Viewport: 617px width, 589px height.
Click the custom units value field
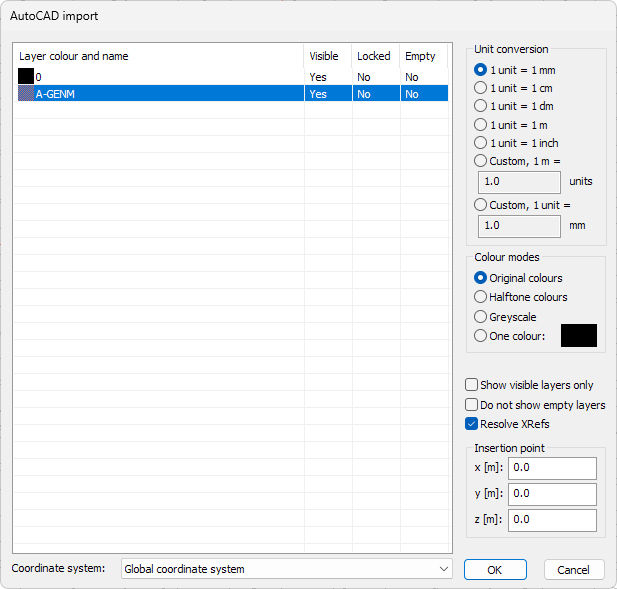(519, 182)
